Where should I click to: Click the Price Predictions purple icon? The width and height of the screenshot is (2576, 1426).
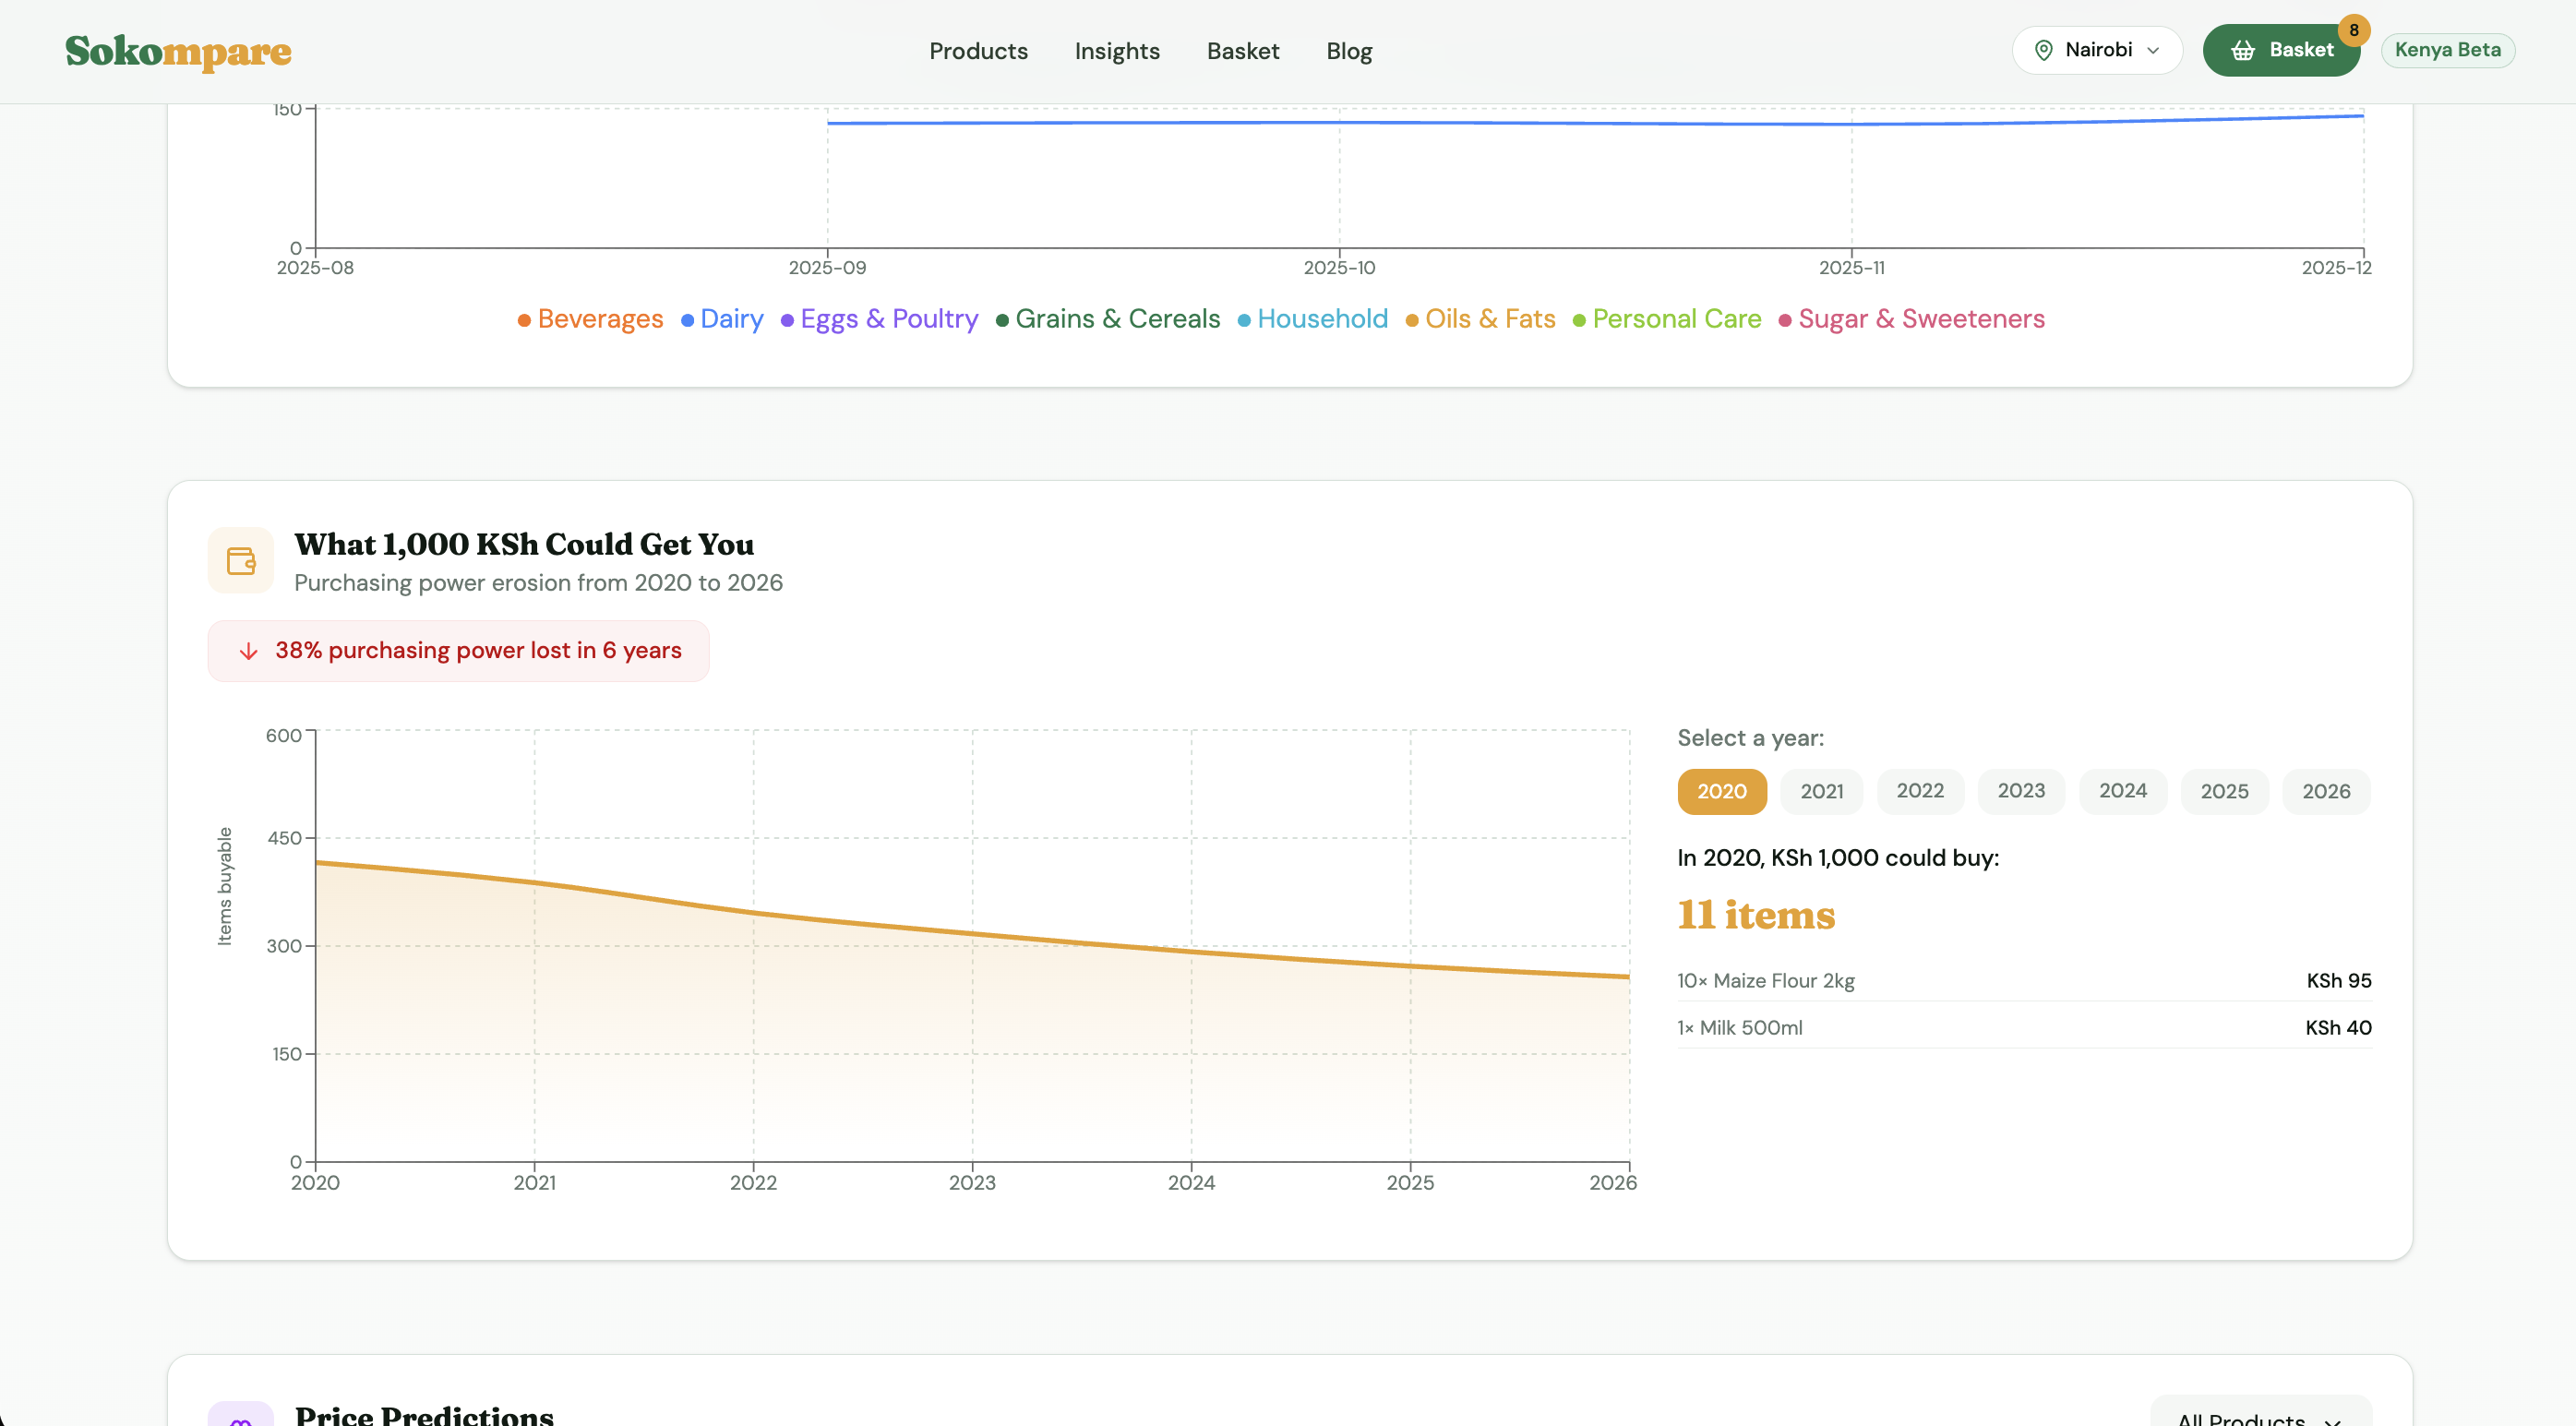tap(241, 1414)
